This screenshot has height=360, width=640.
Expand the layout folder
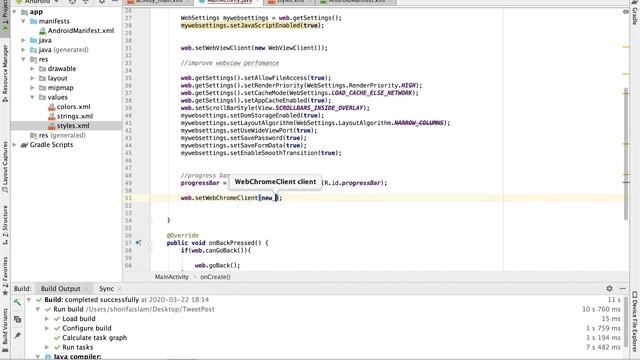point(32,78)
